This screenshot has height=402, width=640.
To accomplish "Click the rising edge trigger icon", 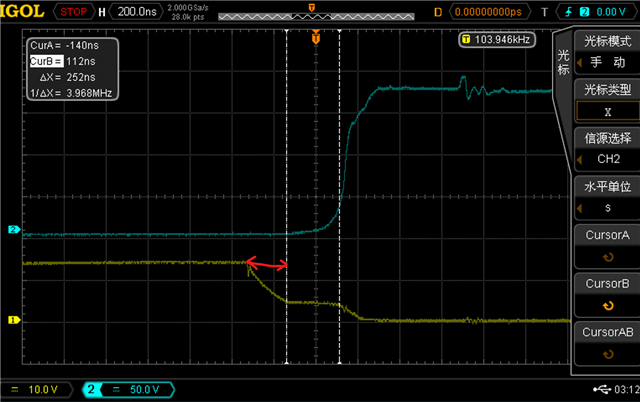I will point(569,12).
